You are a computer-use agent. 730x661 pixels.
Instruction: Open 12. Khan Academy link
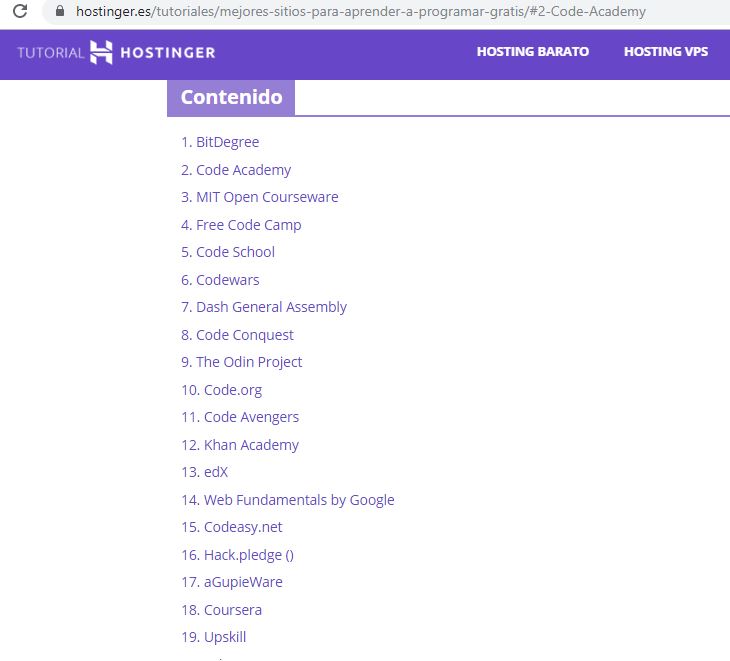click(x=240, y=445)
